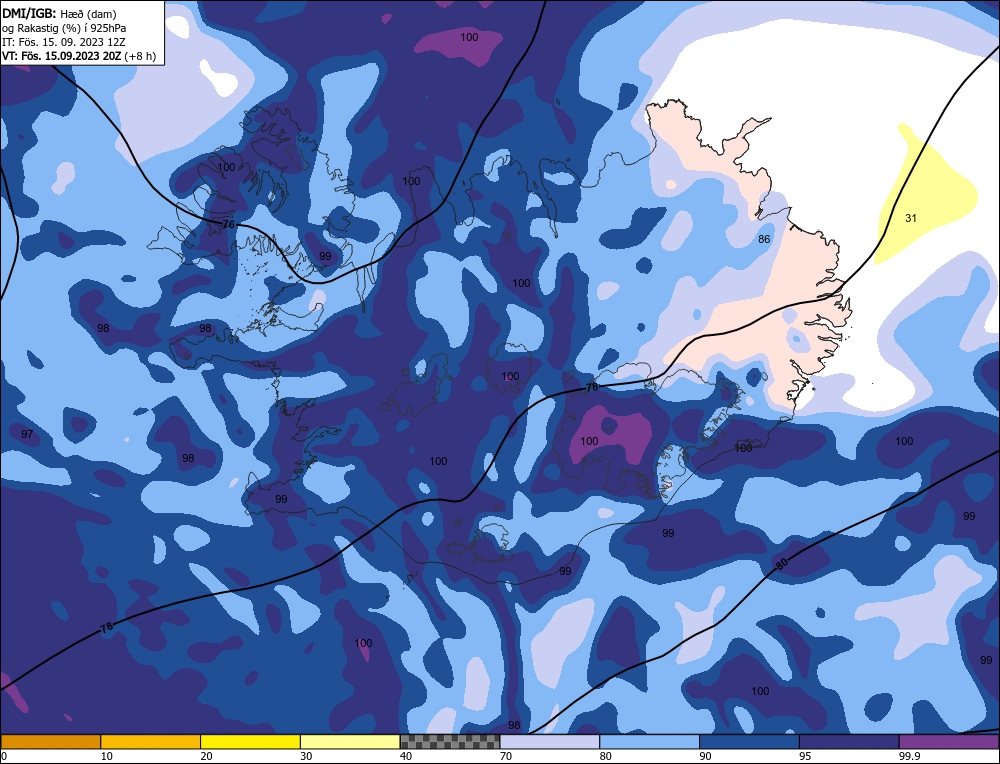1000x764 pixels.
Task: Select legend tick label "70"
Action: click(x=506, y=756)
